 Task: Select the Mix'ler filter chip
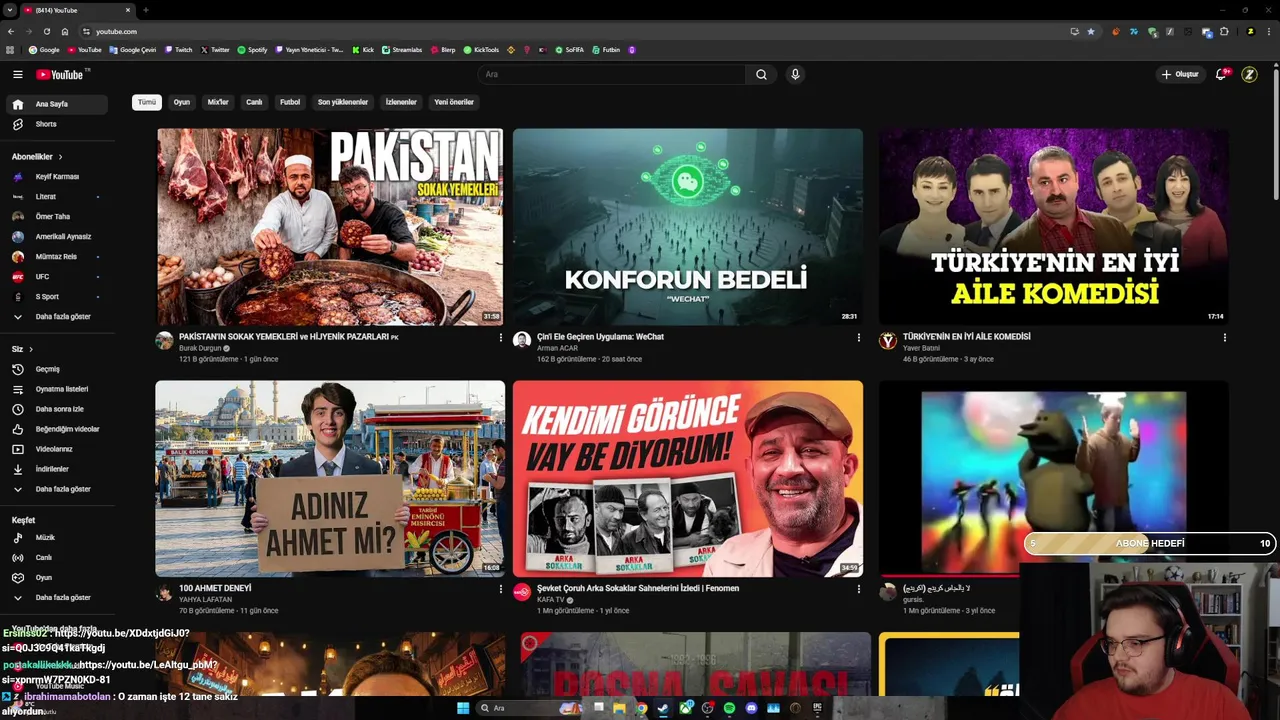[x=218, y=102]
